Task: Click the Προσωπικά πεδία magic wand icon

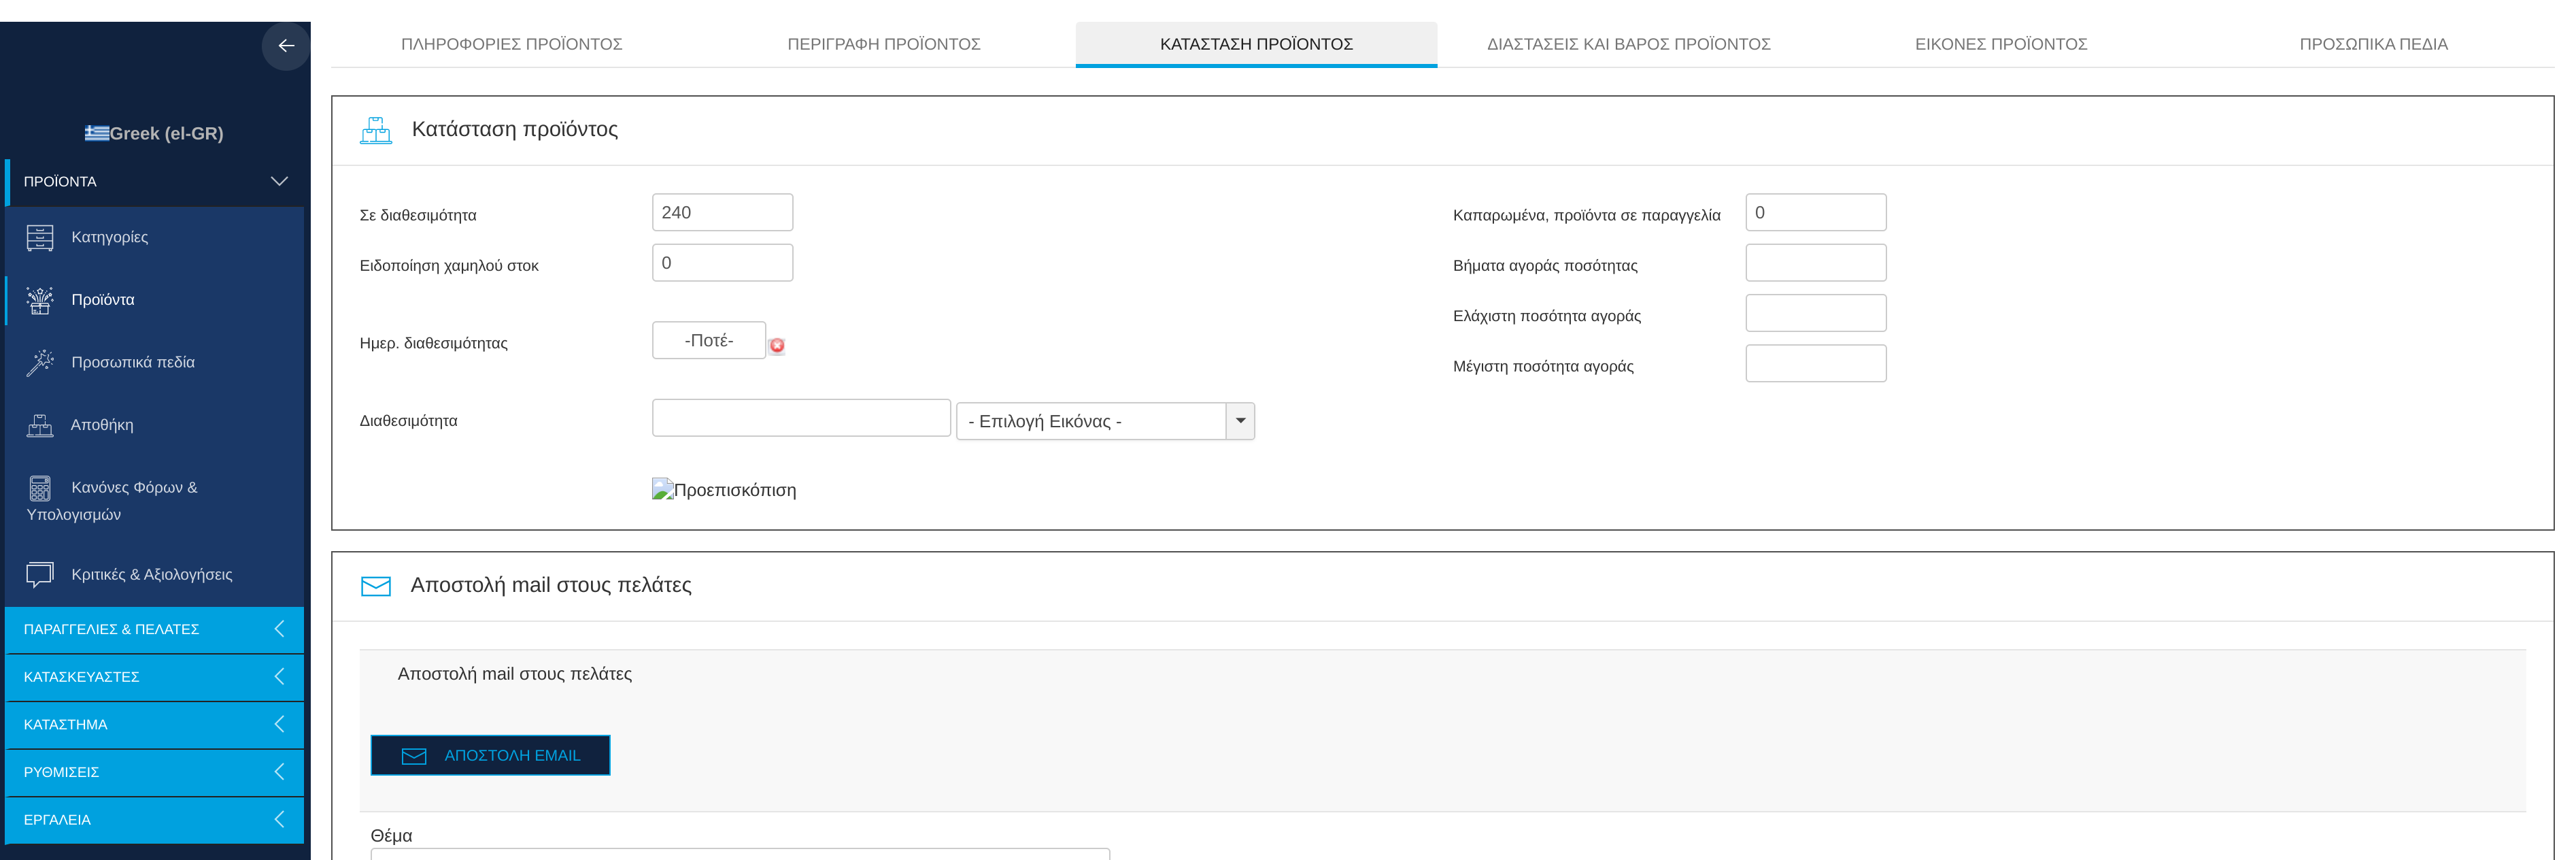Action: 40,362
